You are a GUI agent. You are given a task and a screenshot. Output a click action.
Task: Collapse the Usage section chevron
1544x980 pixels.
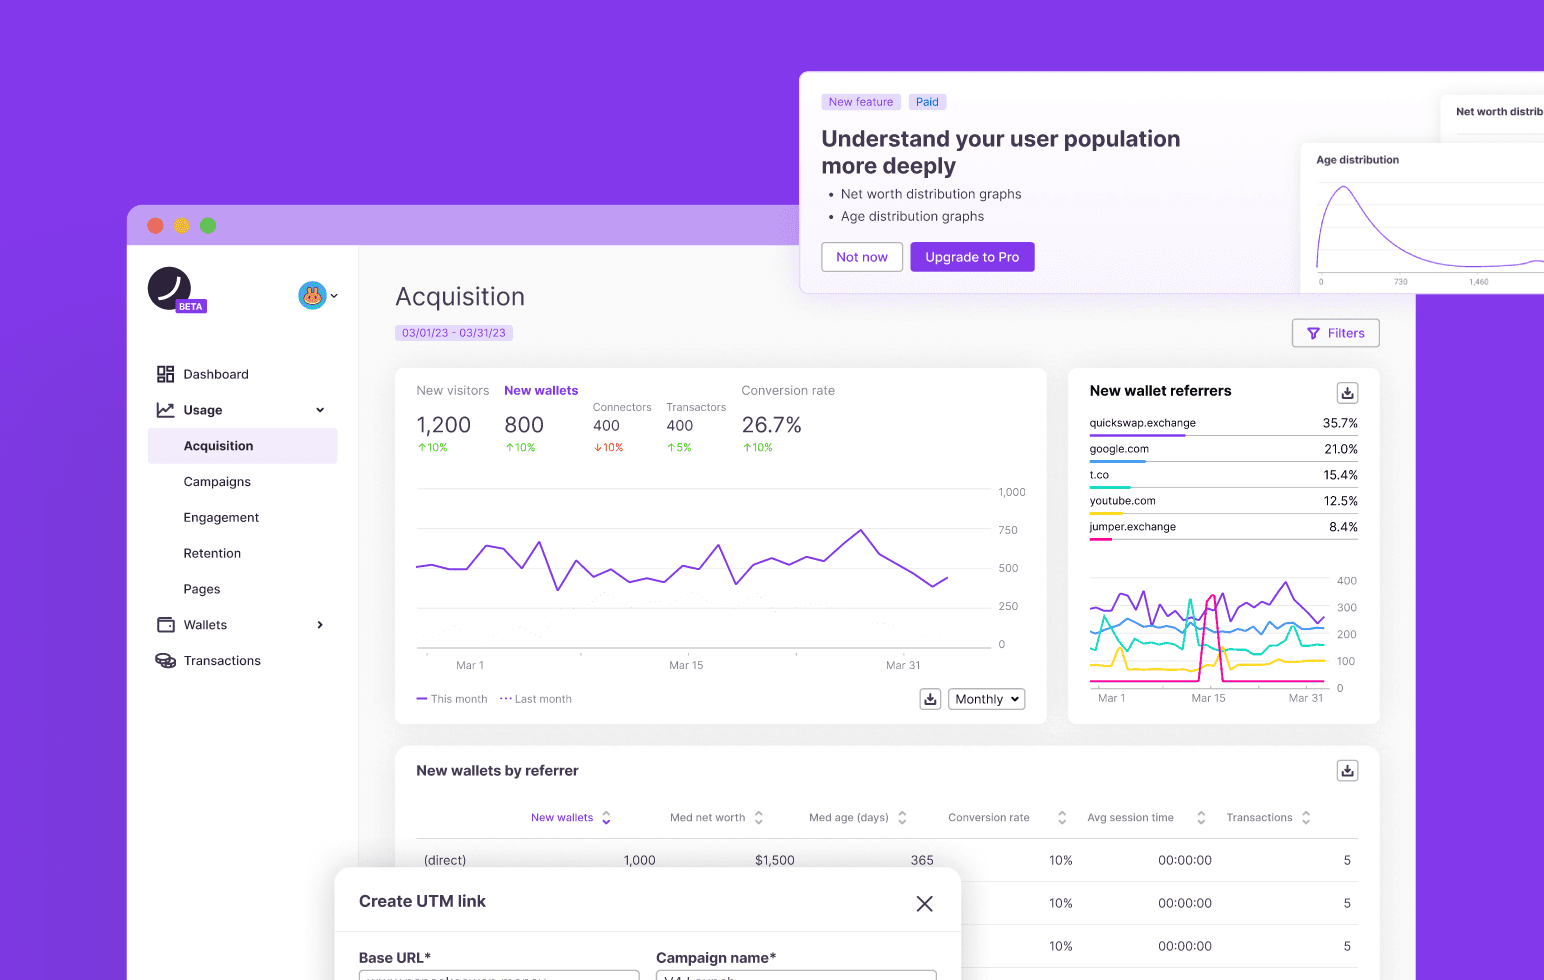click(x=320, y=410)
